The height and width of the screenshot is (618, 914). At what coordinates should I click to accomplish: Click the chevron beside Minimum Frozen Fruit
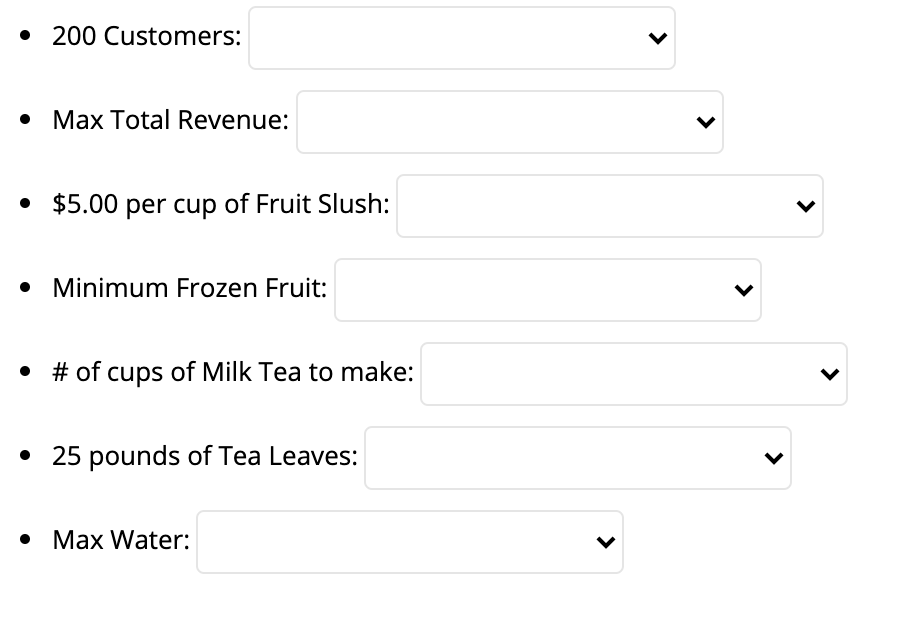tap(742, 290)
